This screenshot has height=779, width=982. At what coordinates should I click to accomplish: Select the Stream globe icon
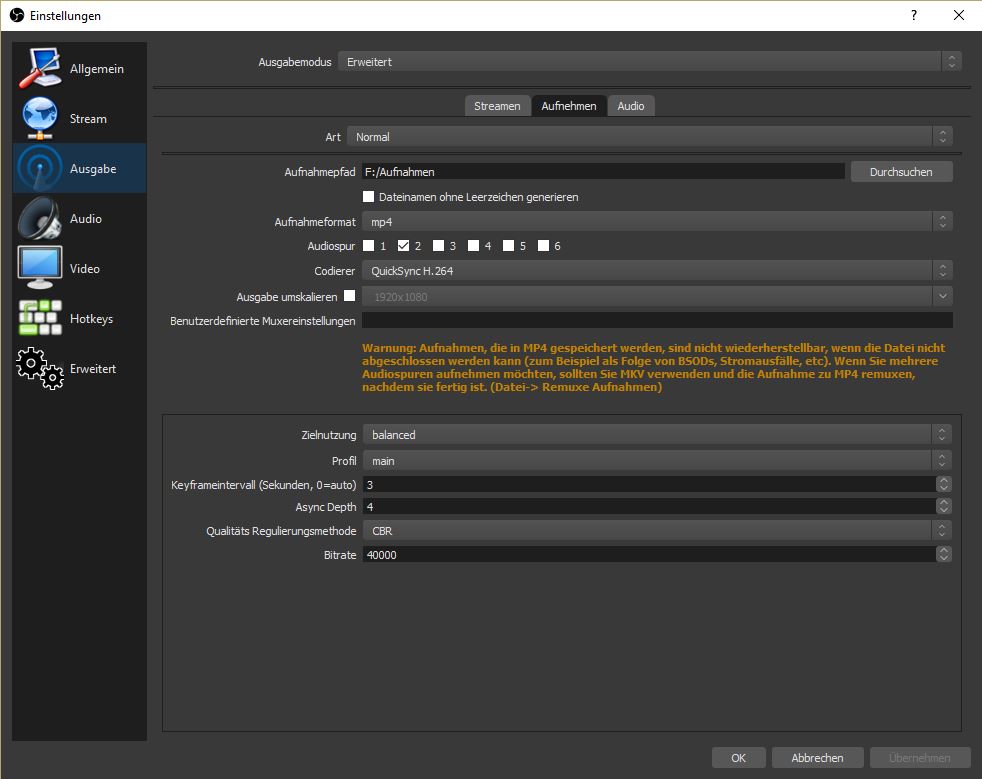click(x=40, y=118)
